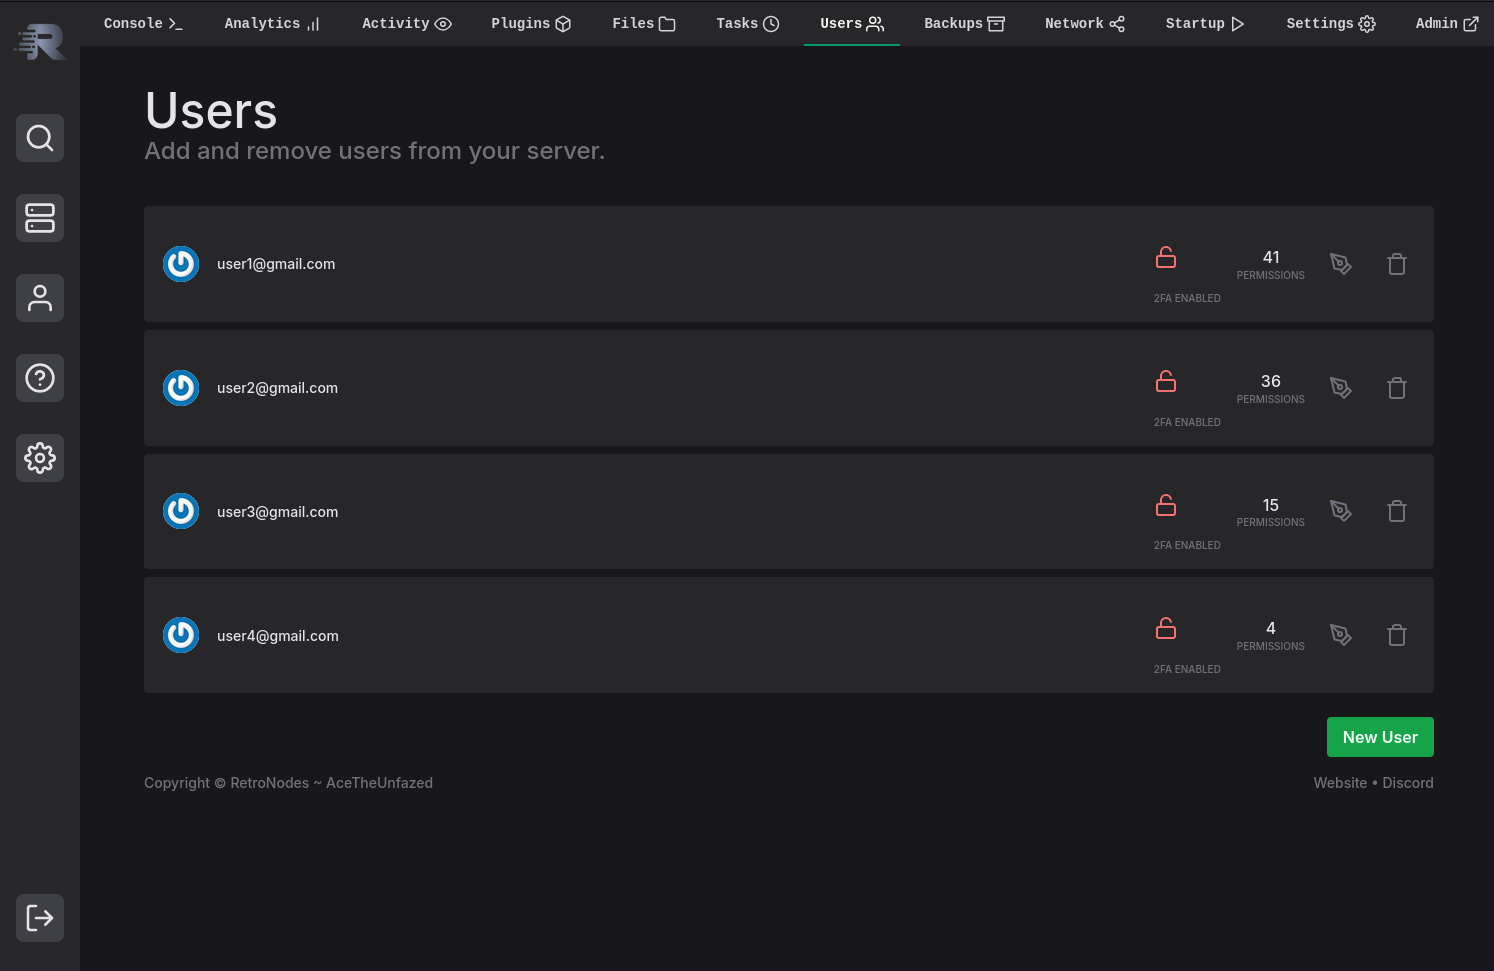Click the avatar of user1@gmail.com
Viewport: 1494px width, 971px height.
181,264
